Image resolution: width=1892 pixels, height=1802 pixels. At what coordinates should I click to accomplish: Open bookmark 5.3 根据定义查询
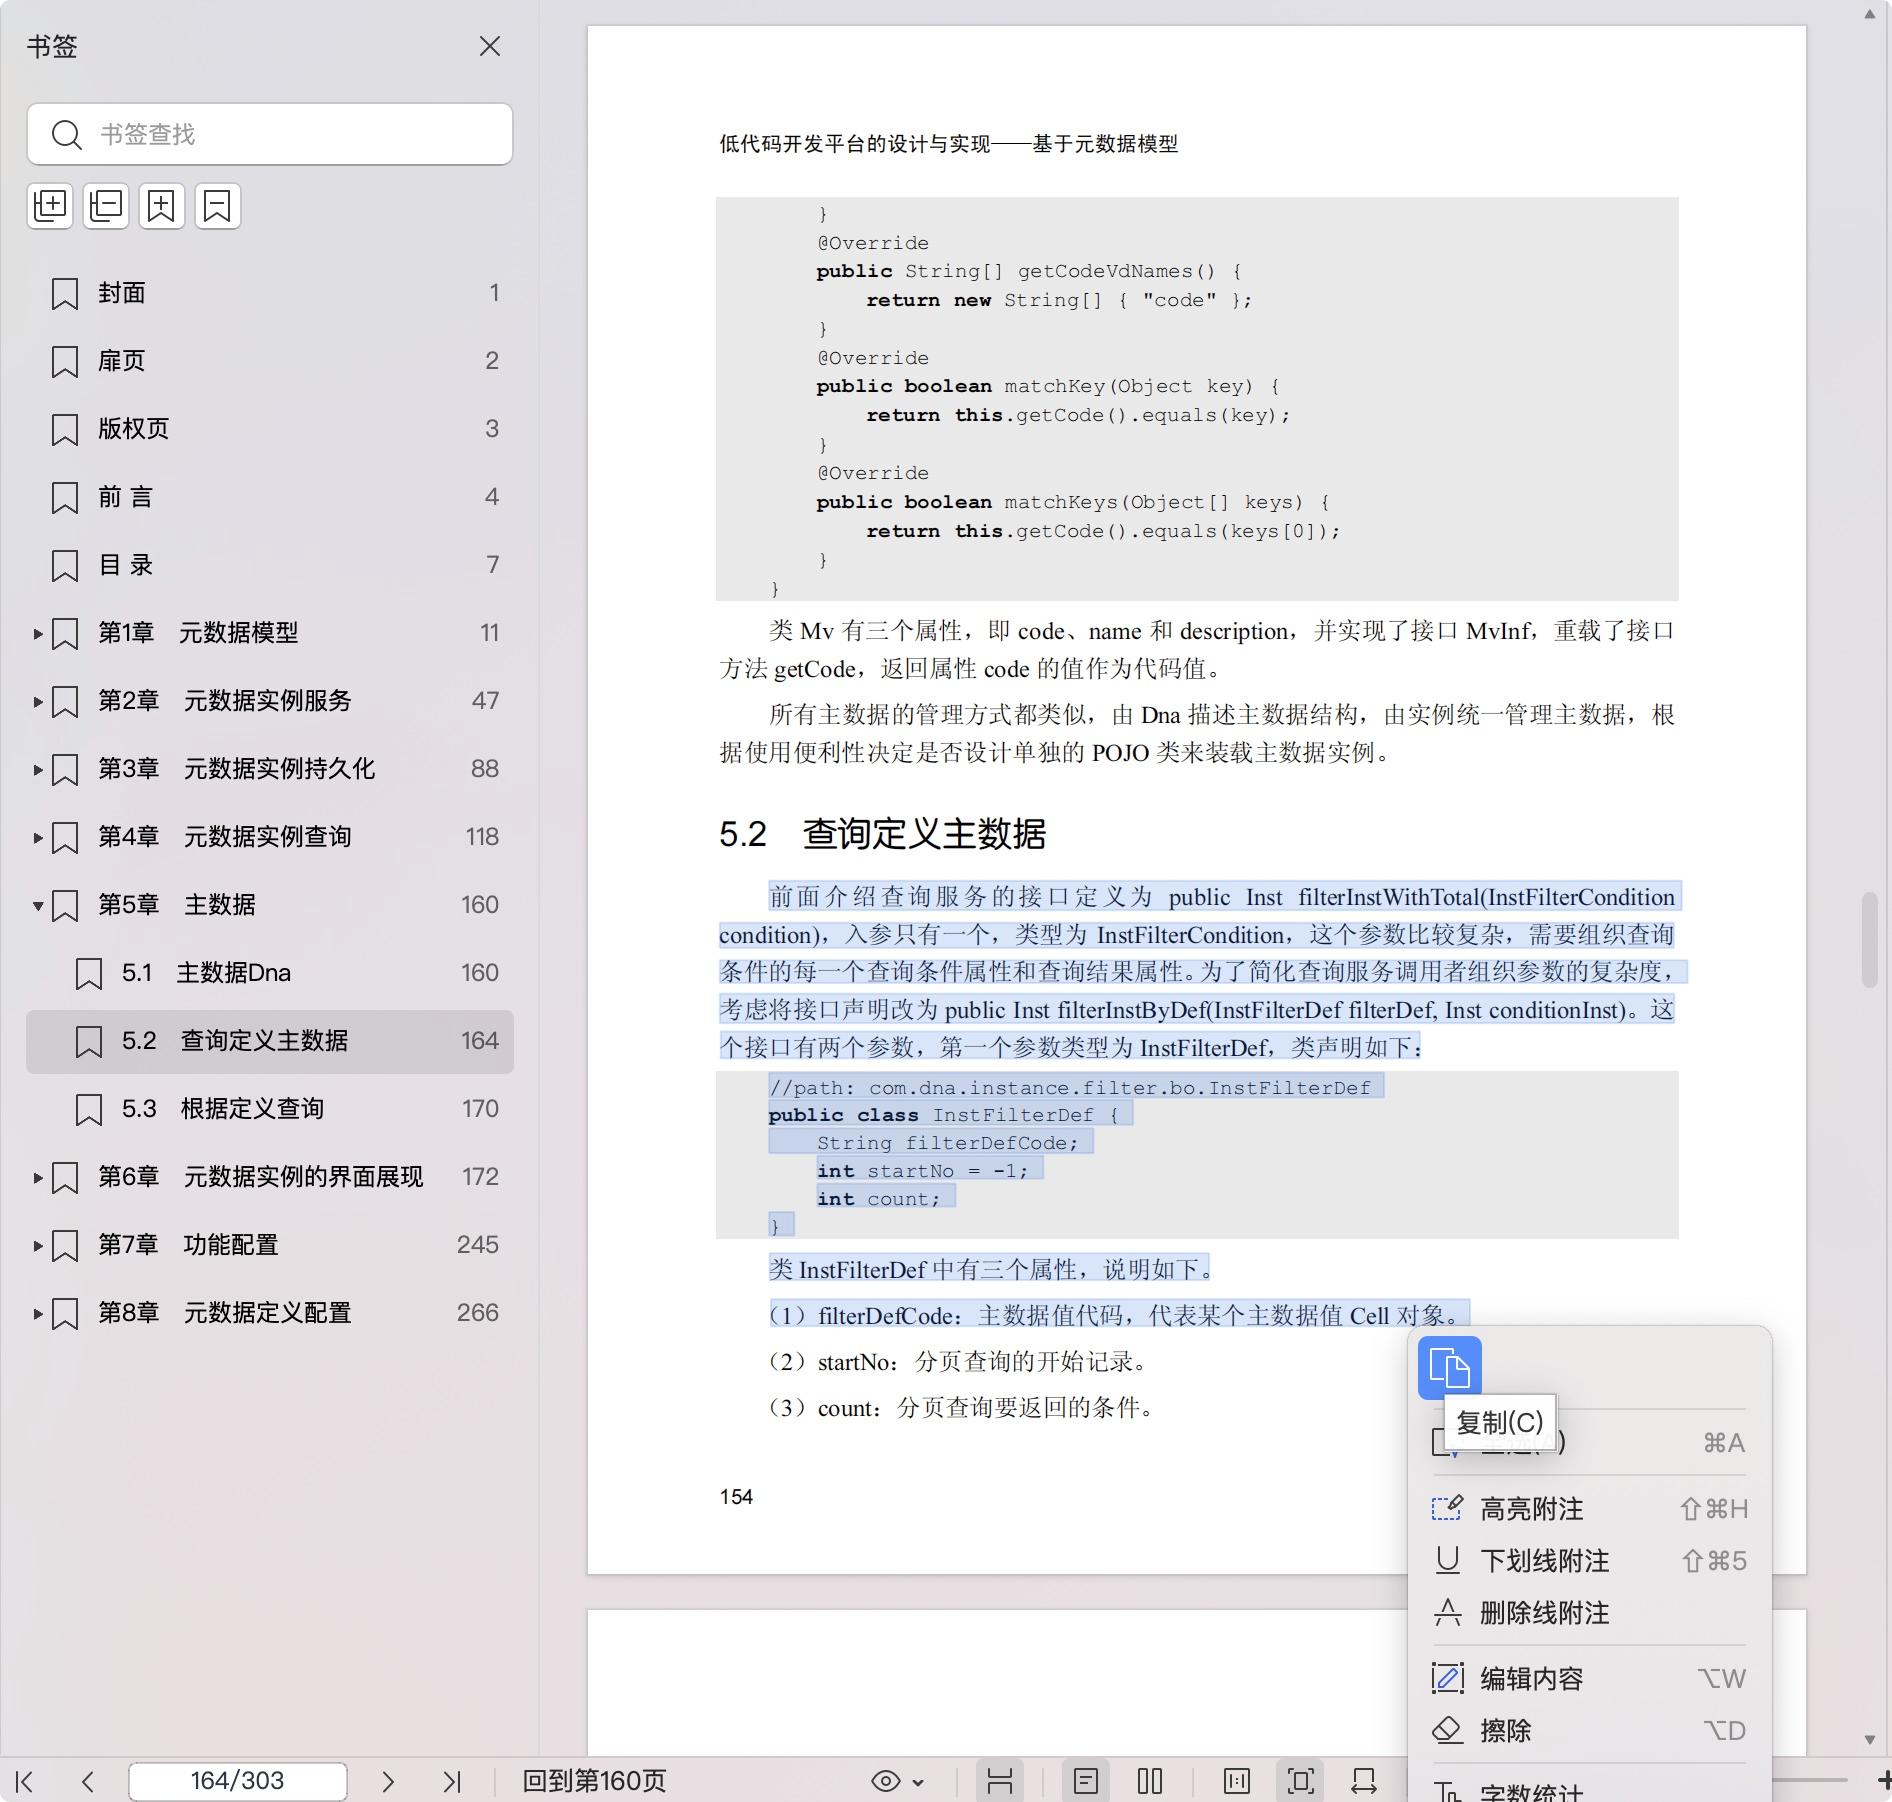click(x=252, y=1109)
